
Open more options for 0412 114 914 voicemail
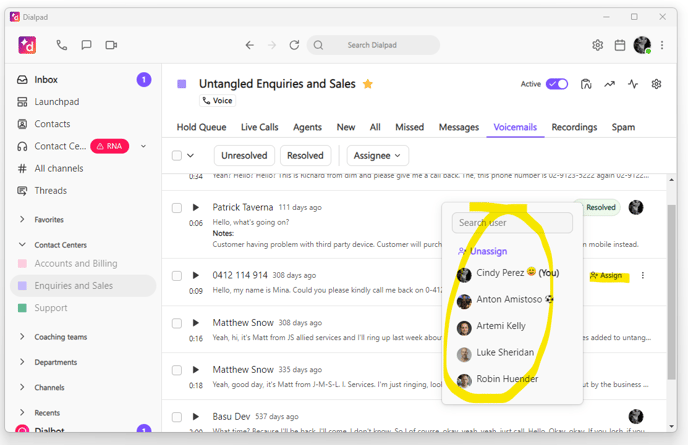click(x=643, y=275)
